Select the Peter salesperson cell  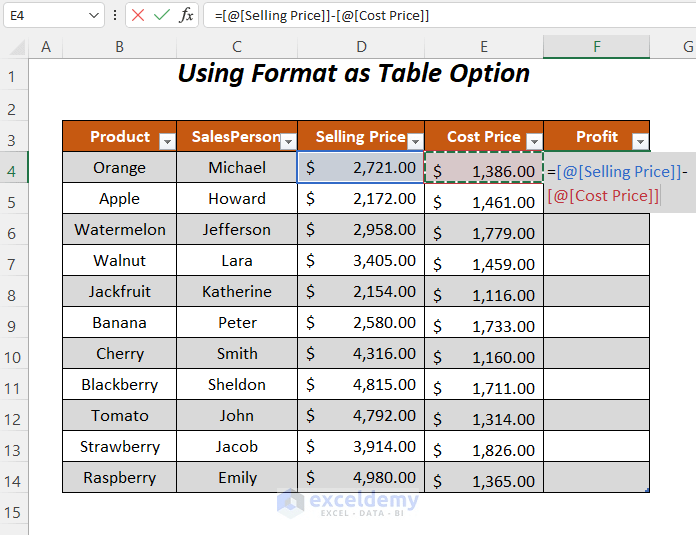click(237, 322)
